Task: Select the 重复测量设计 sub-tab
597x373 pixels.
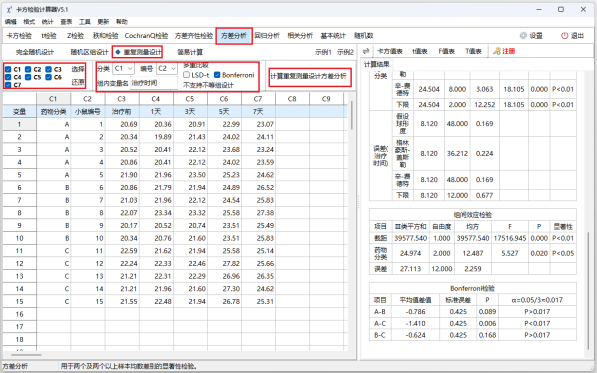Action: (139, 52)
